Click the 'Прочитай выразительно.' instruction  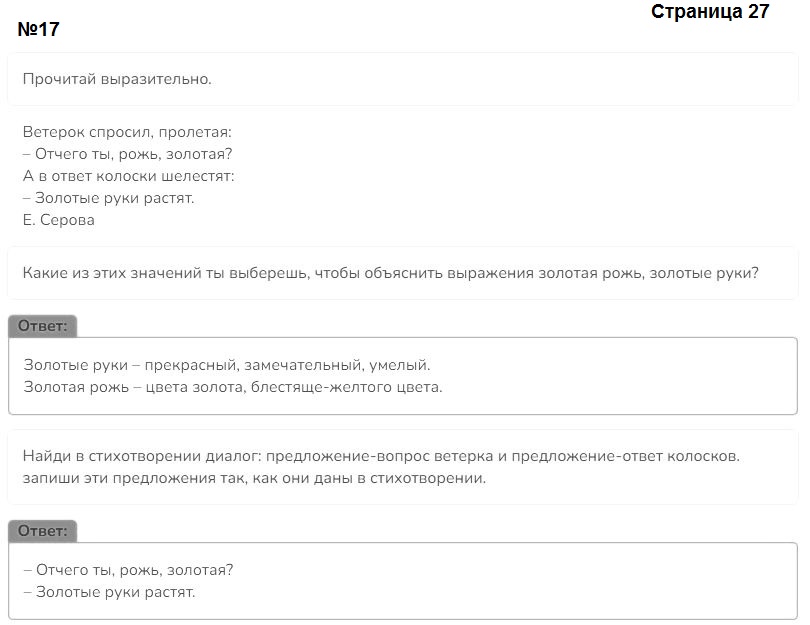[117, 79]
